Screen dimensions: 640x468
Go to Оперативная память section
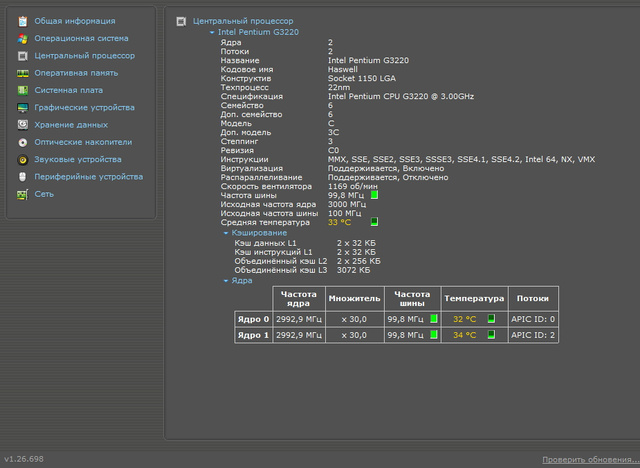(76, 73)
